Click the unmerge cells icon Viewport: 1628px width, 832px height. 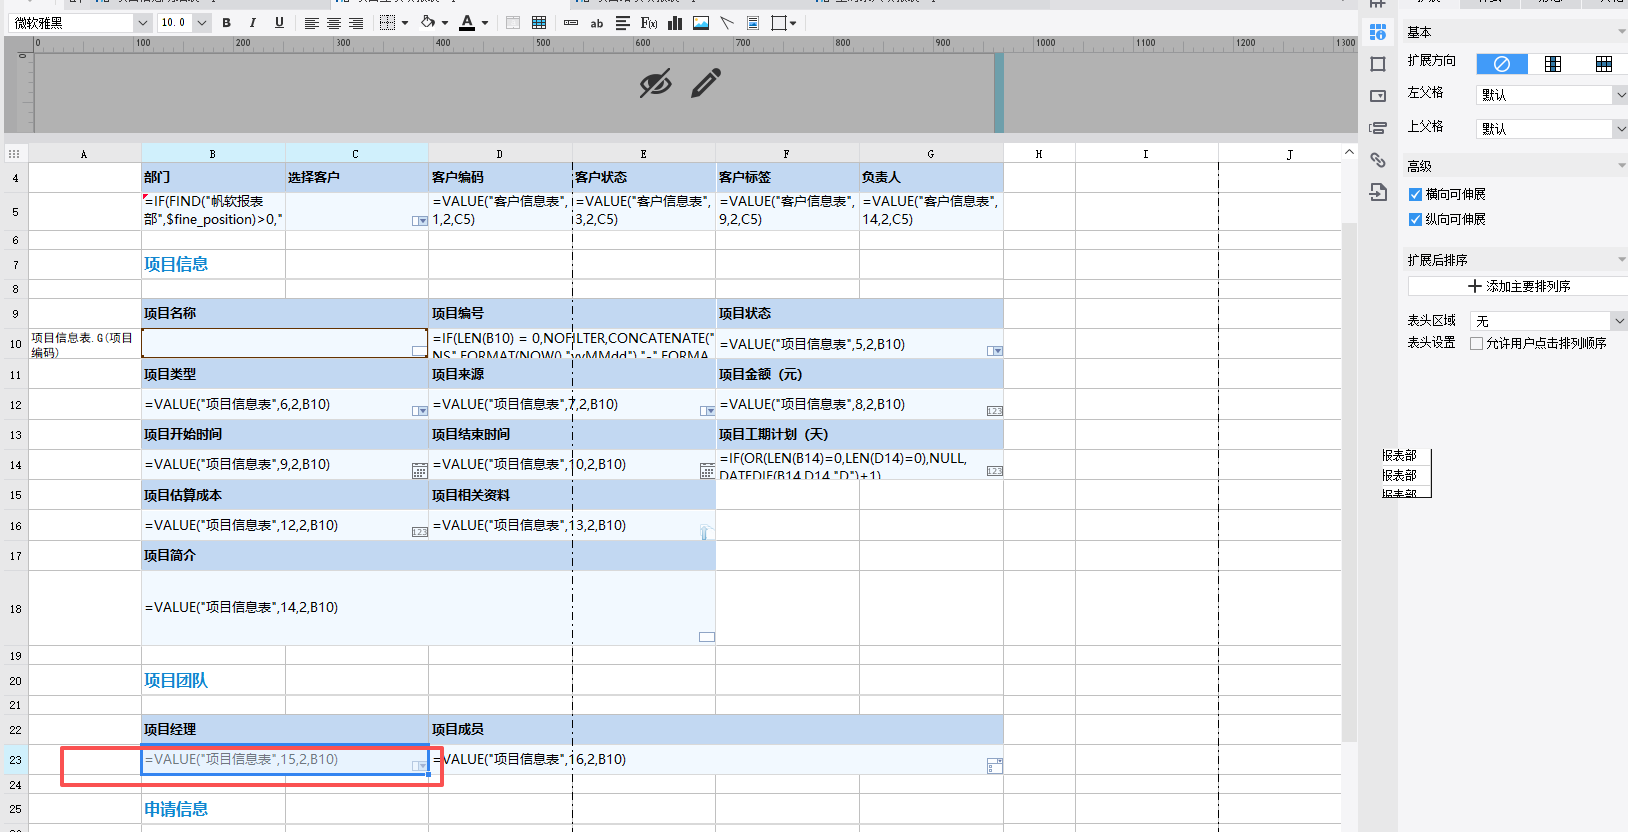coord(513,23)
